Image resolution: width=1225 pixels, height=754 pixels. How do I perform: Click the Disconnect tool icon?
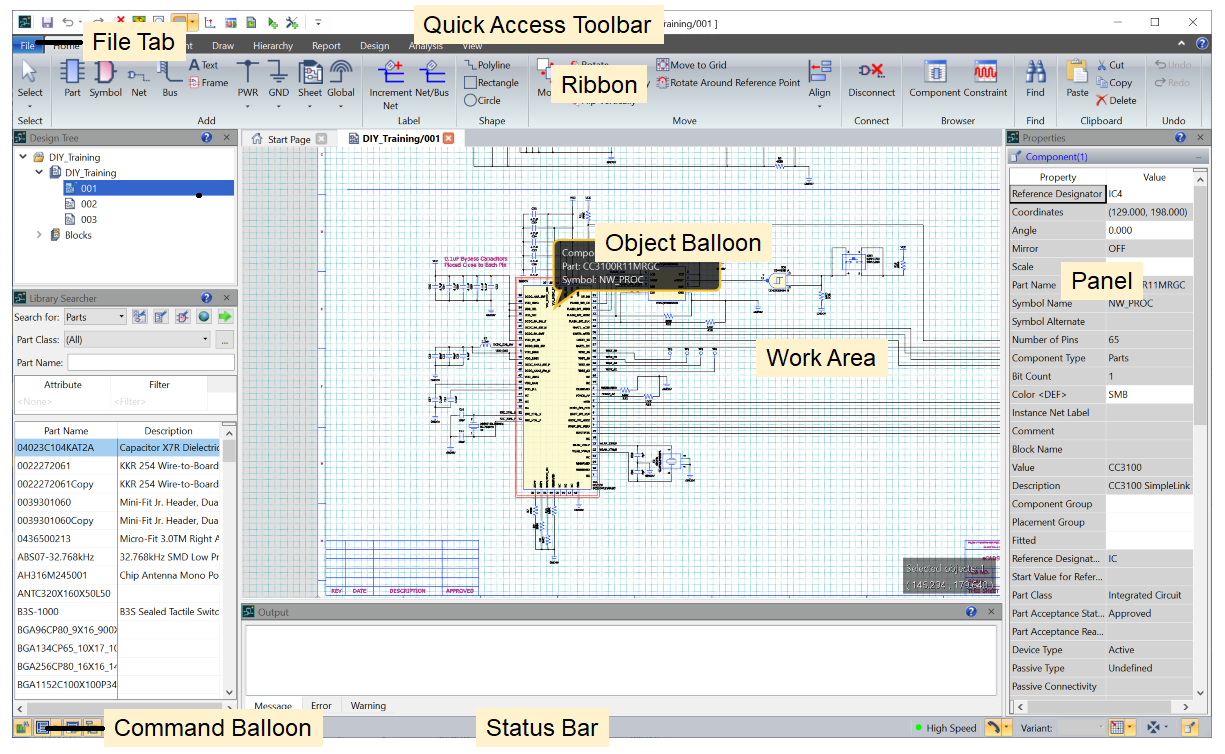(871, 72)
